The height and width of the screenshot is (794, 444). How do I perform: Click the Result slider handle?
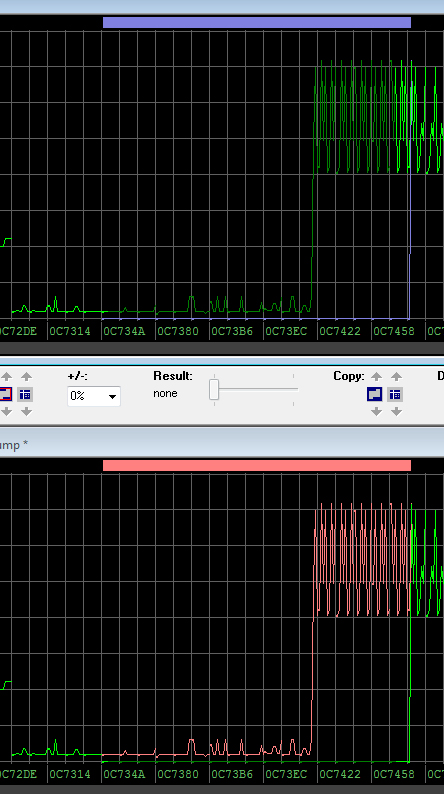214,390
